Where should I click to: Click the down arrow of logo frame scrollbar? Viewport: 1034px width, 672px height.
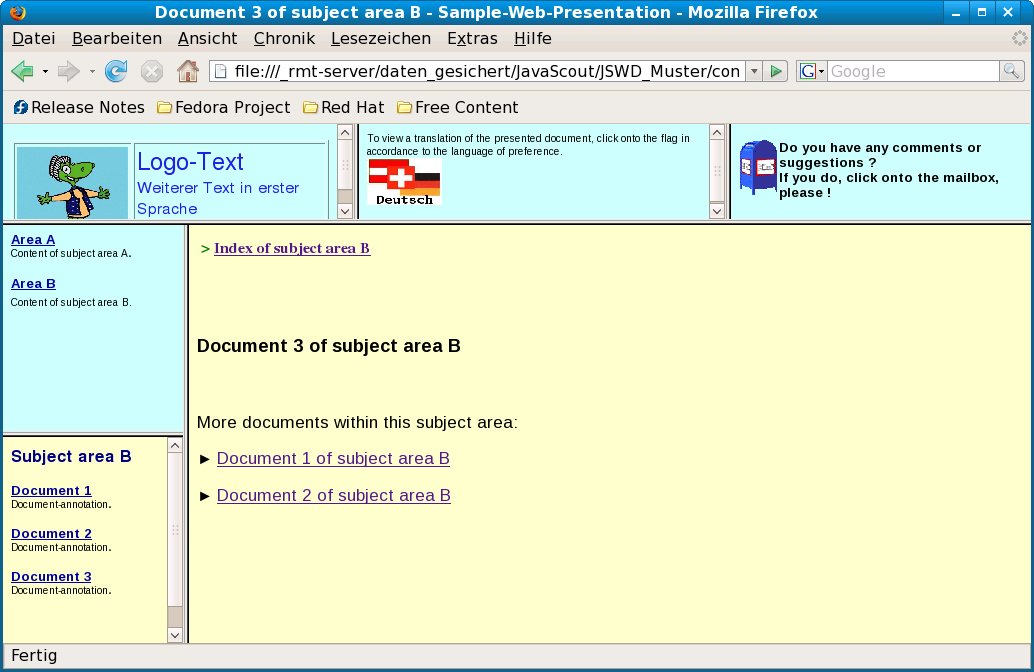point(345,210)
